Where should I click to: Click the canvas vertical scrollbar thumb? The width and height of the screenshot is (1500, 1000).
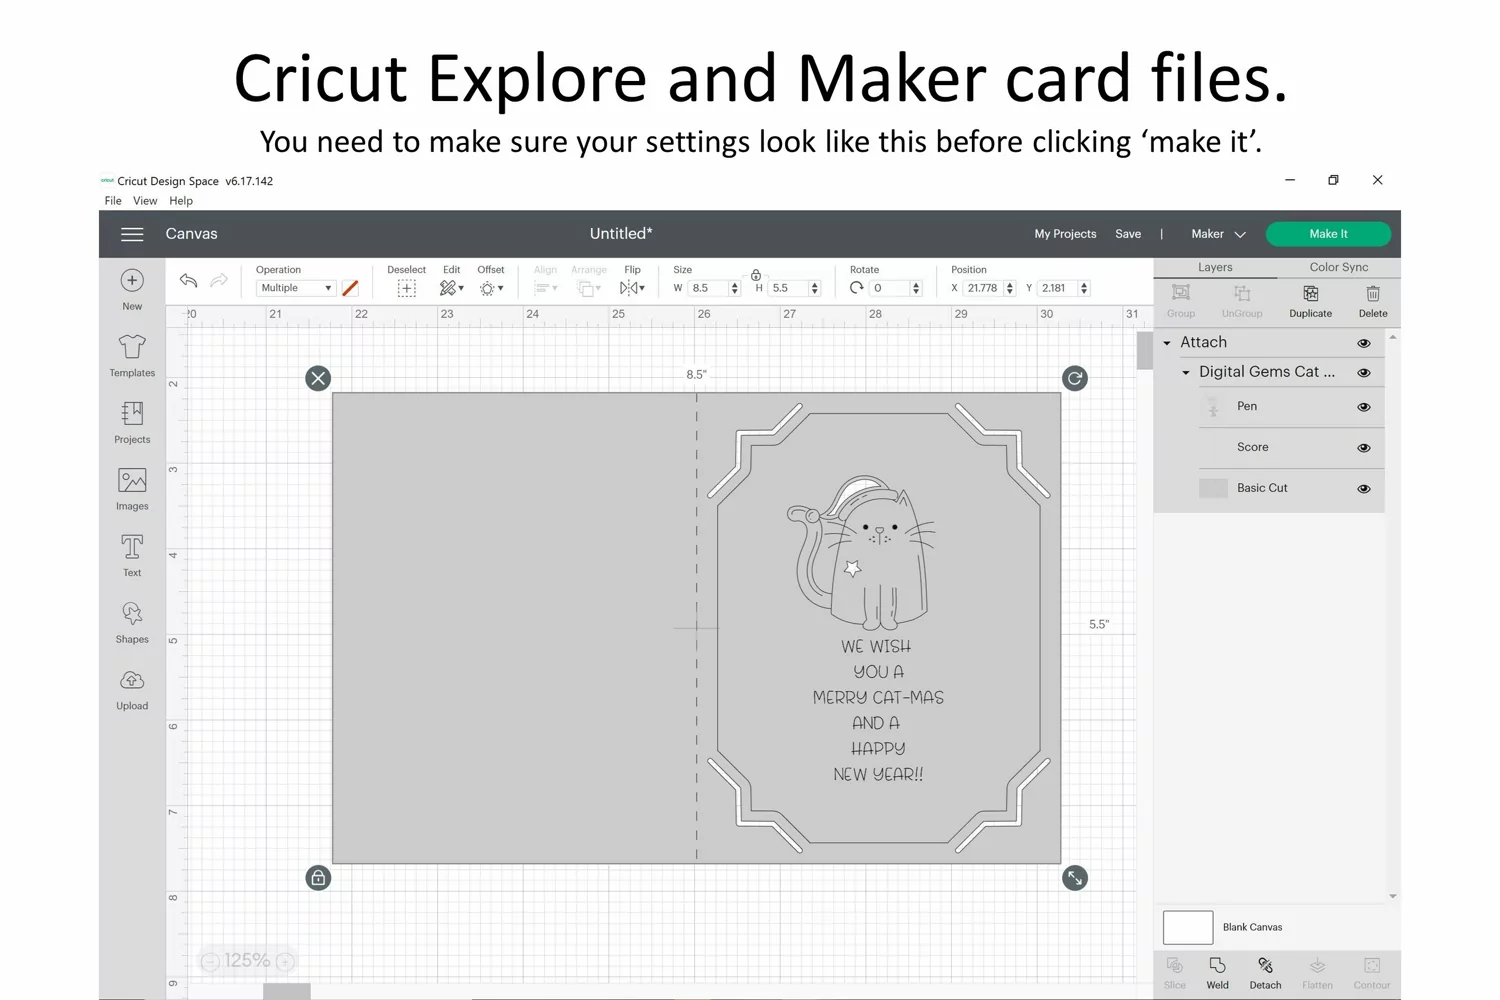click(x=1145, y=351)
